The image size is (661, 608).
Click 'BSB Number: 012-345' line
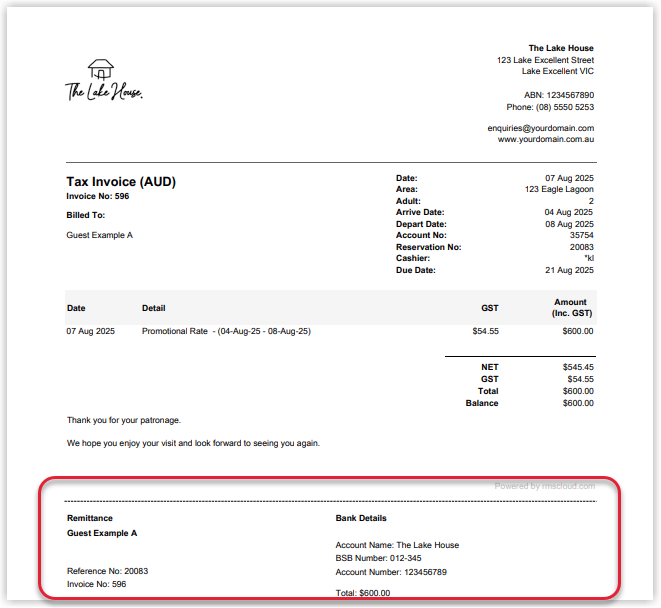pos(378,558)
